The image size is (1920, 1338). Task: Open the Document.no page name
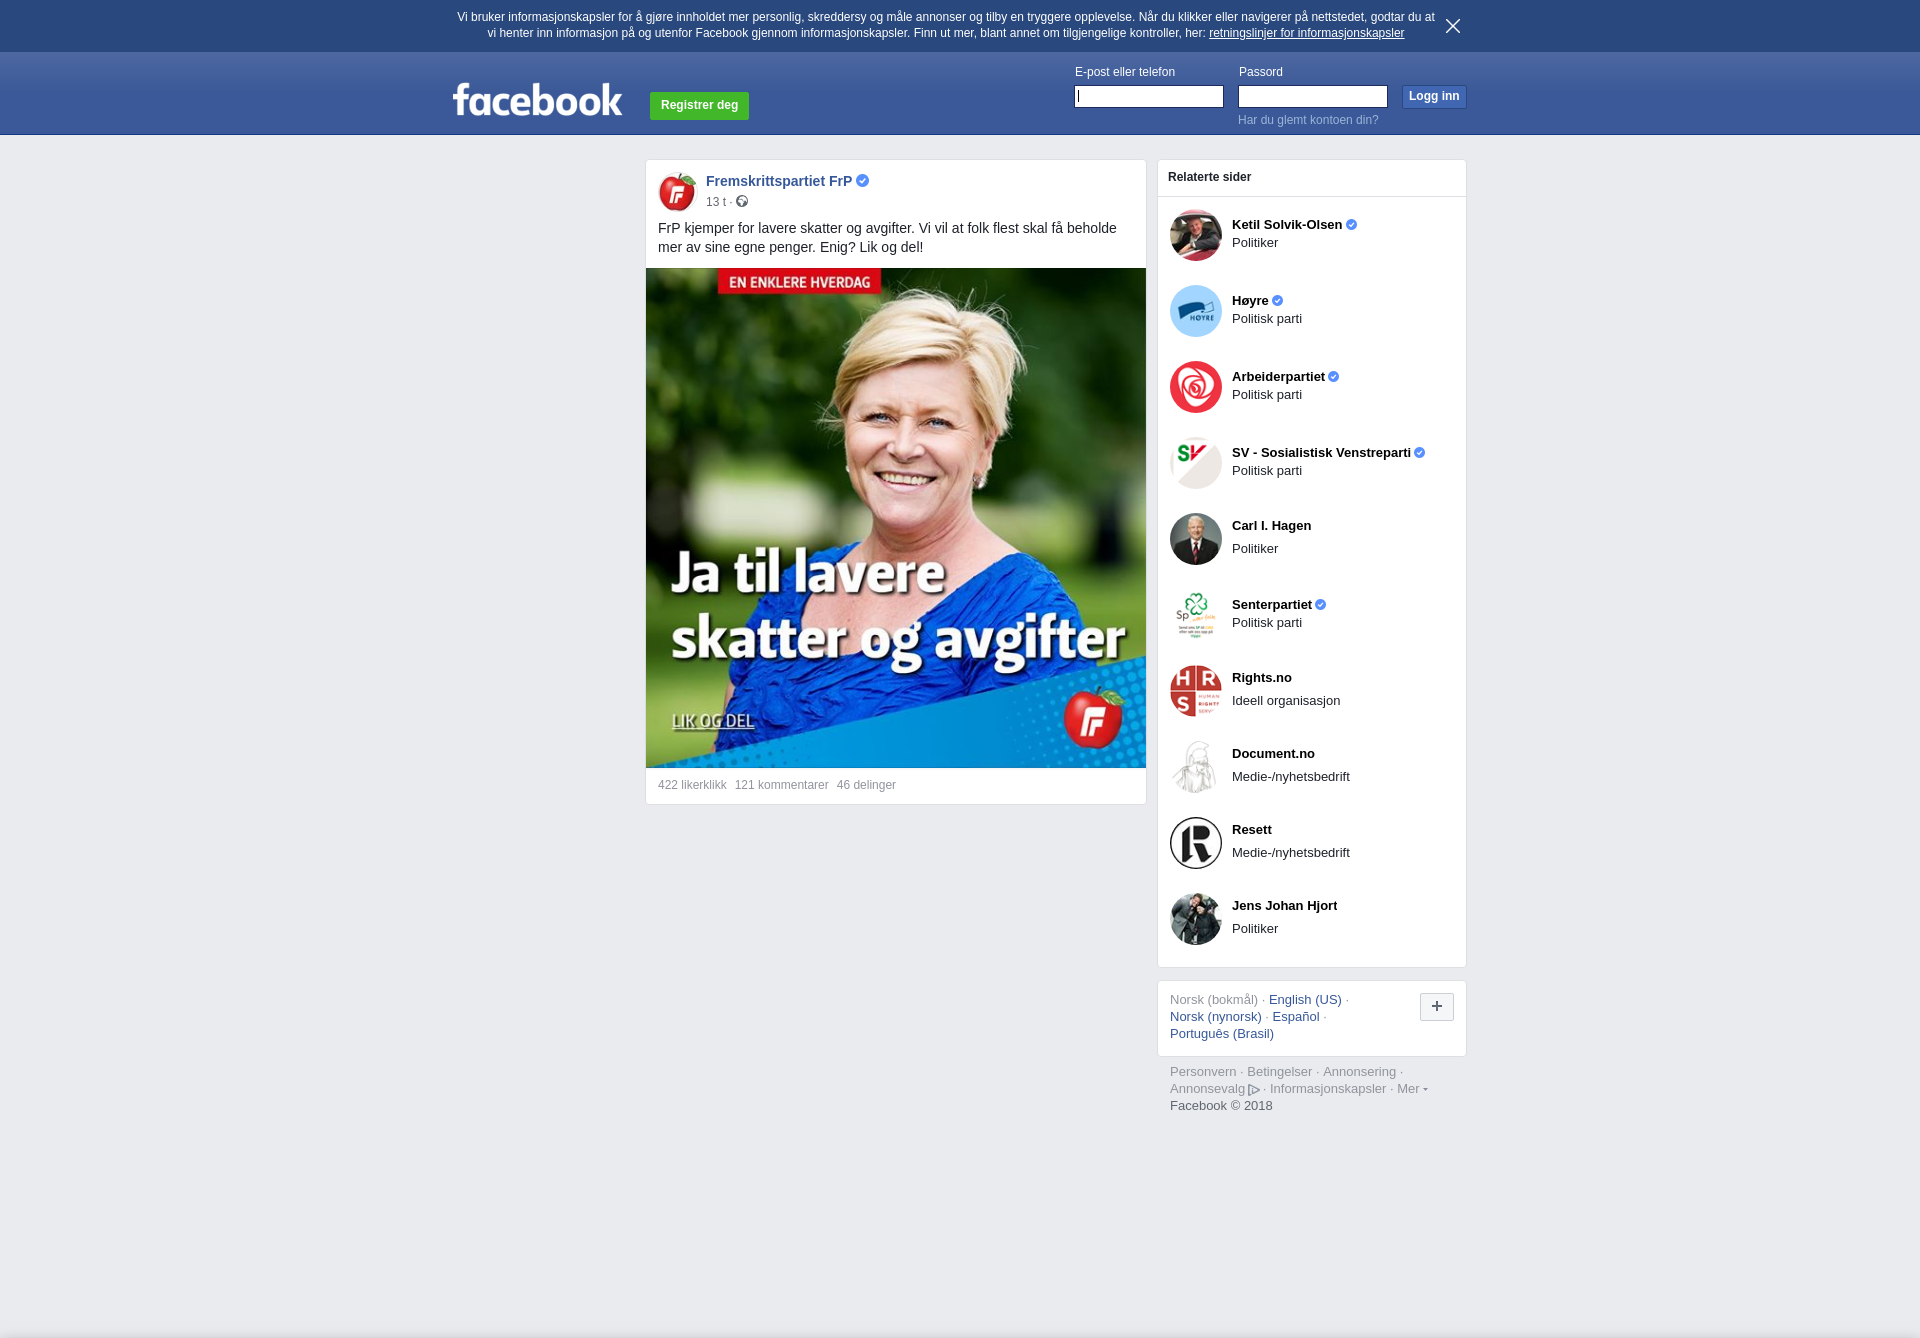click(x=1273, y=754)
